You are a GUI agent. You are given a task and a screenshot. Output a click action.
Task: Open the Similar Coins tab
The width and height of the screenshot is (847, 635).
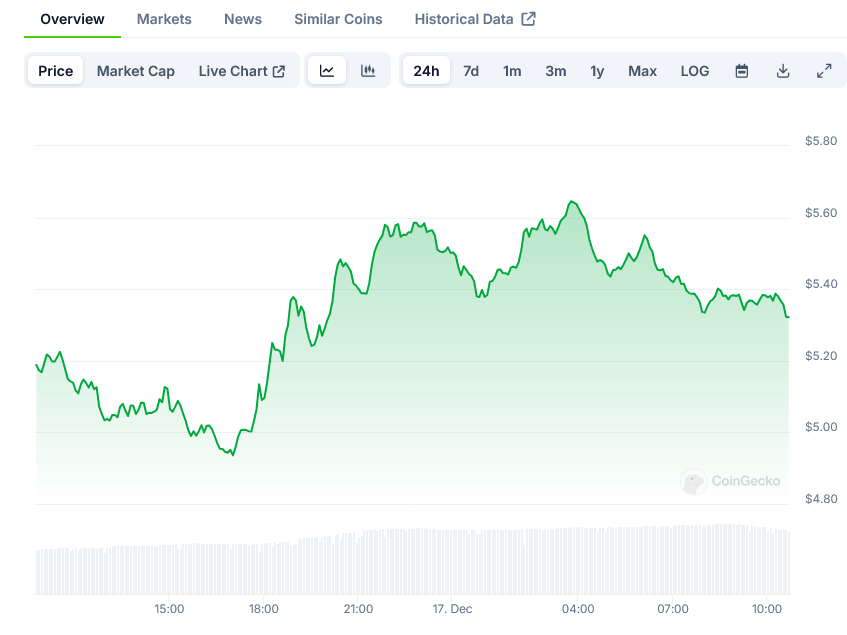338,19
